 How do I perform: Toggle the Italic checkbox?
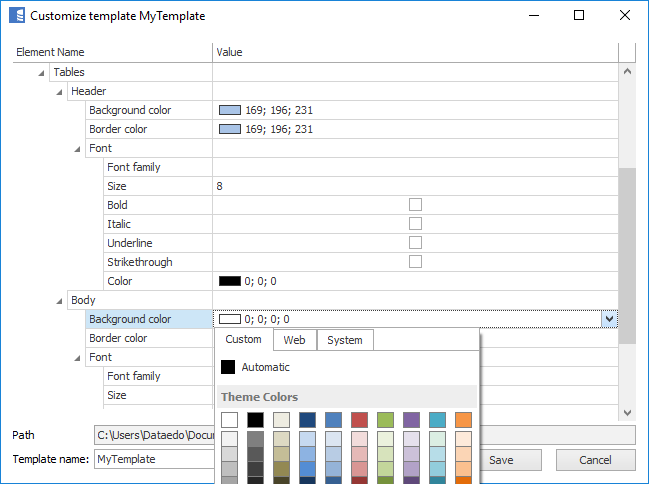click(x=415, y=224)
